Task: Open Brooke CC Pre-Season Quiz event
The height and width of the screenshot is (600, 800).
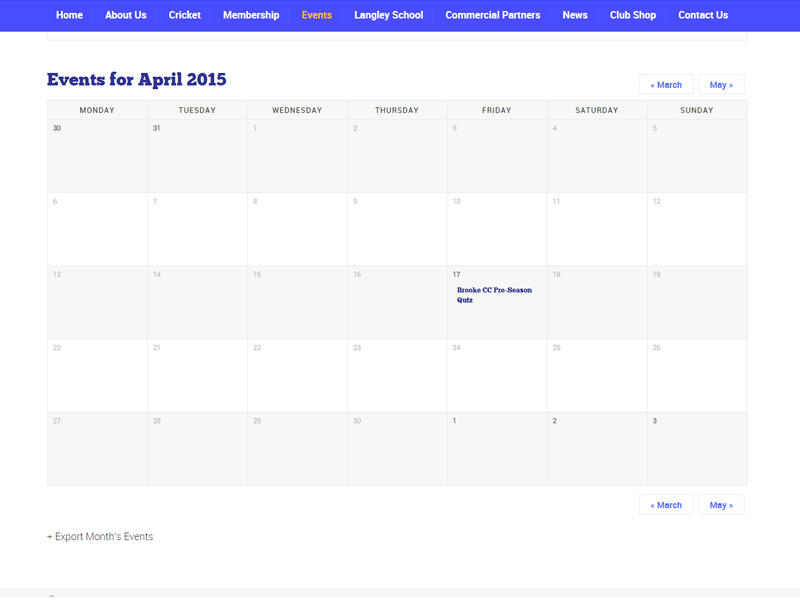Action: [494, 295]
